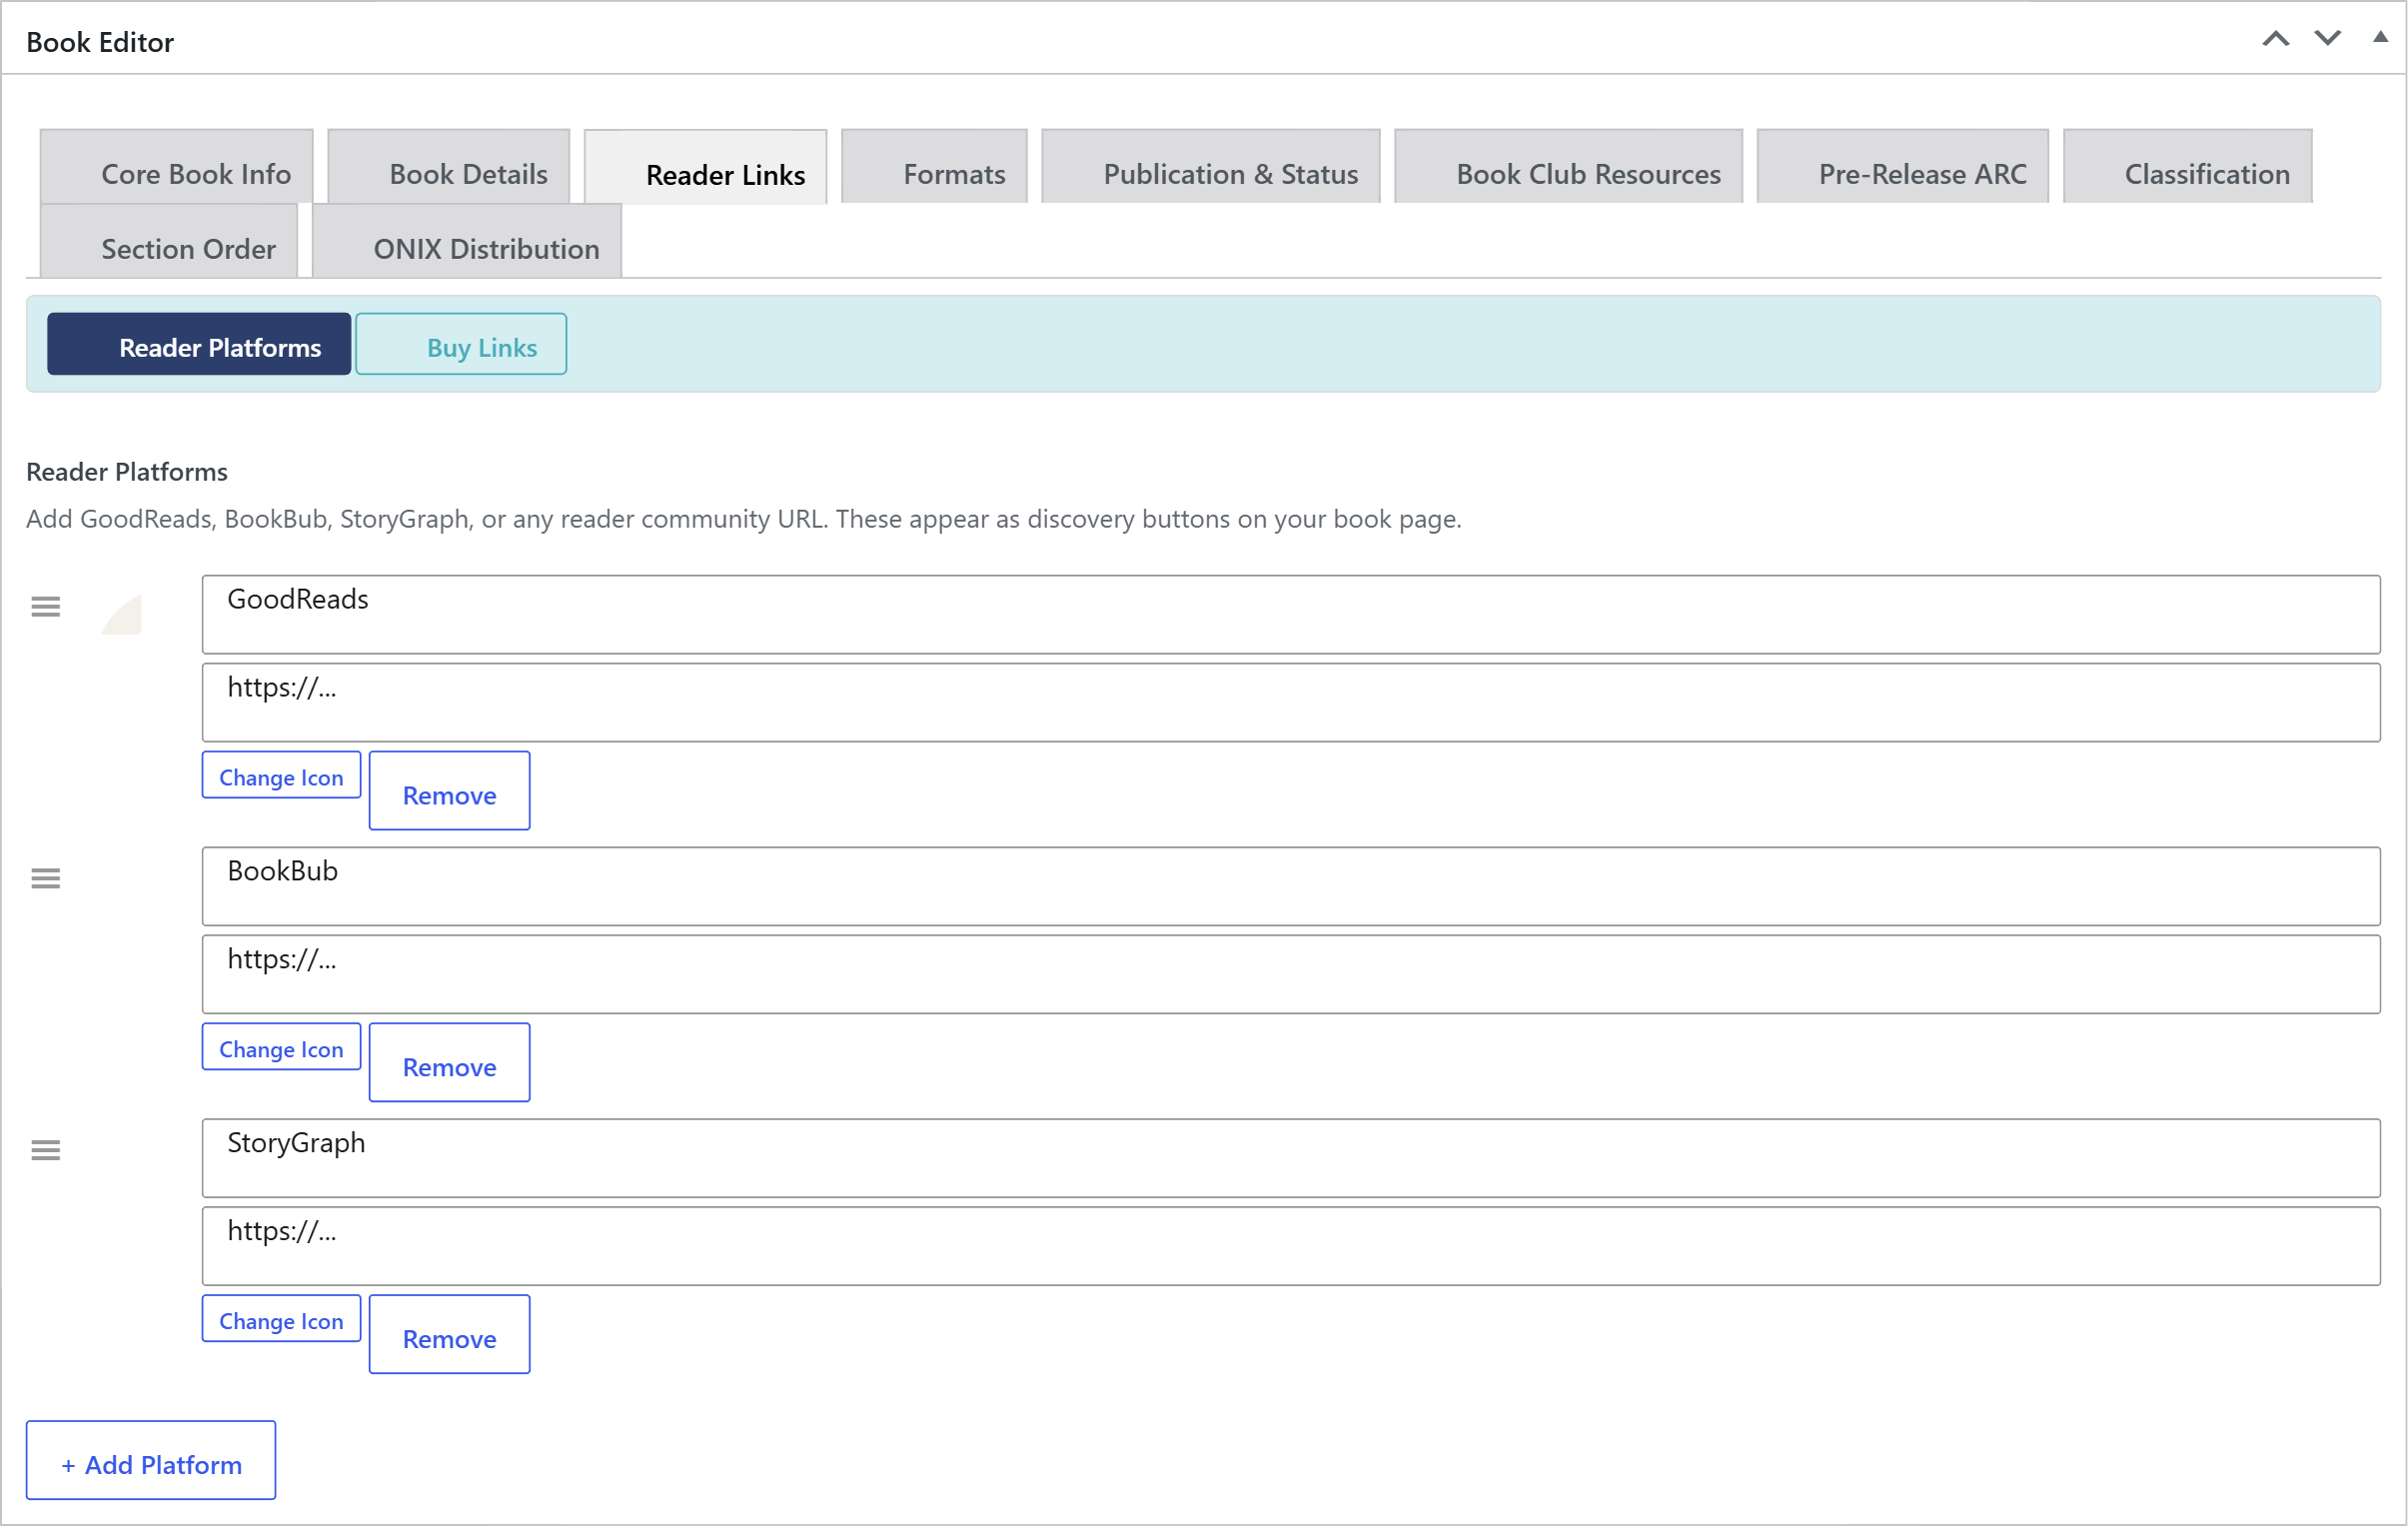Viewport: 2408px width, 1527px height.
Task: Click the BookBub row drag handle
Action: point(46,879)
